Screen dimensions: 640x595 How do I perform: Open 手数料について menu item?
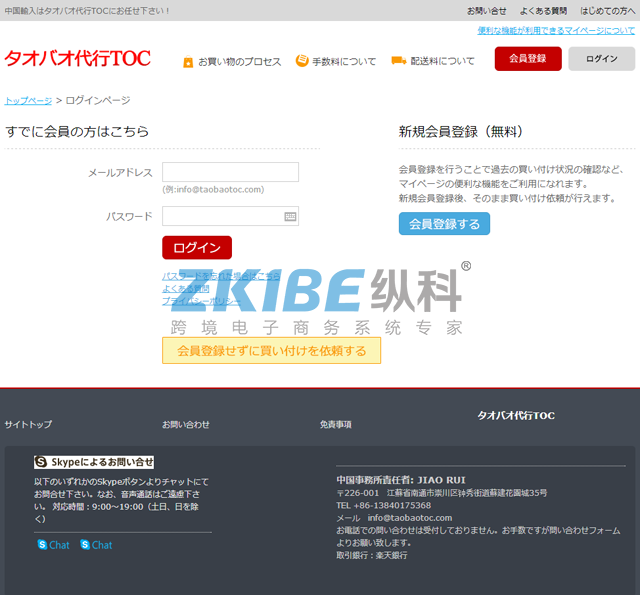click(344, 62)
